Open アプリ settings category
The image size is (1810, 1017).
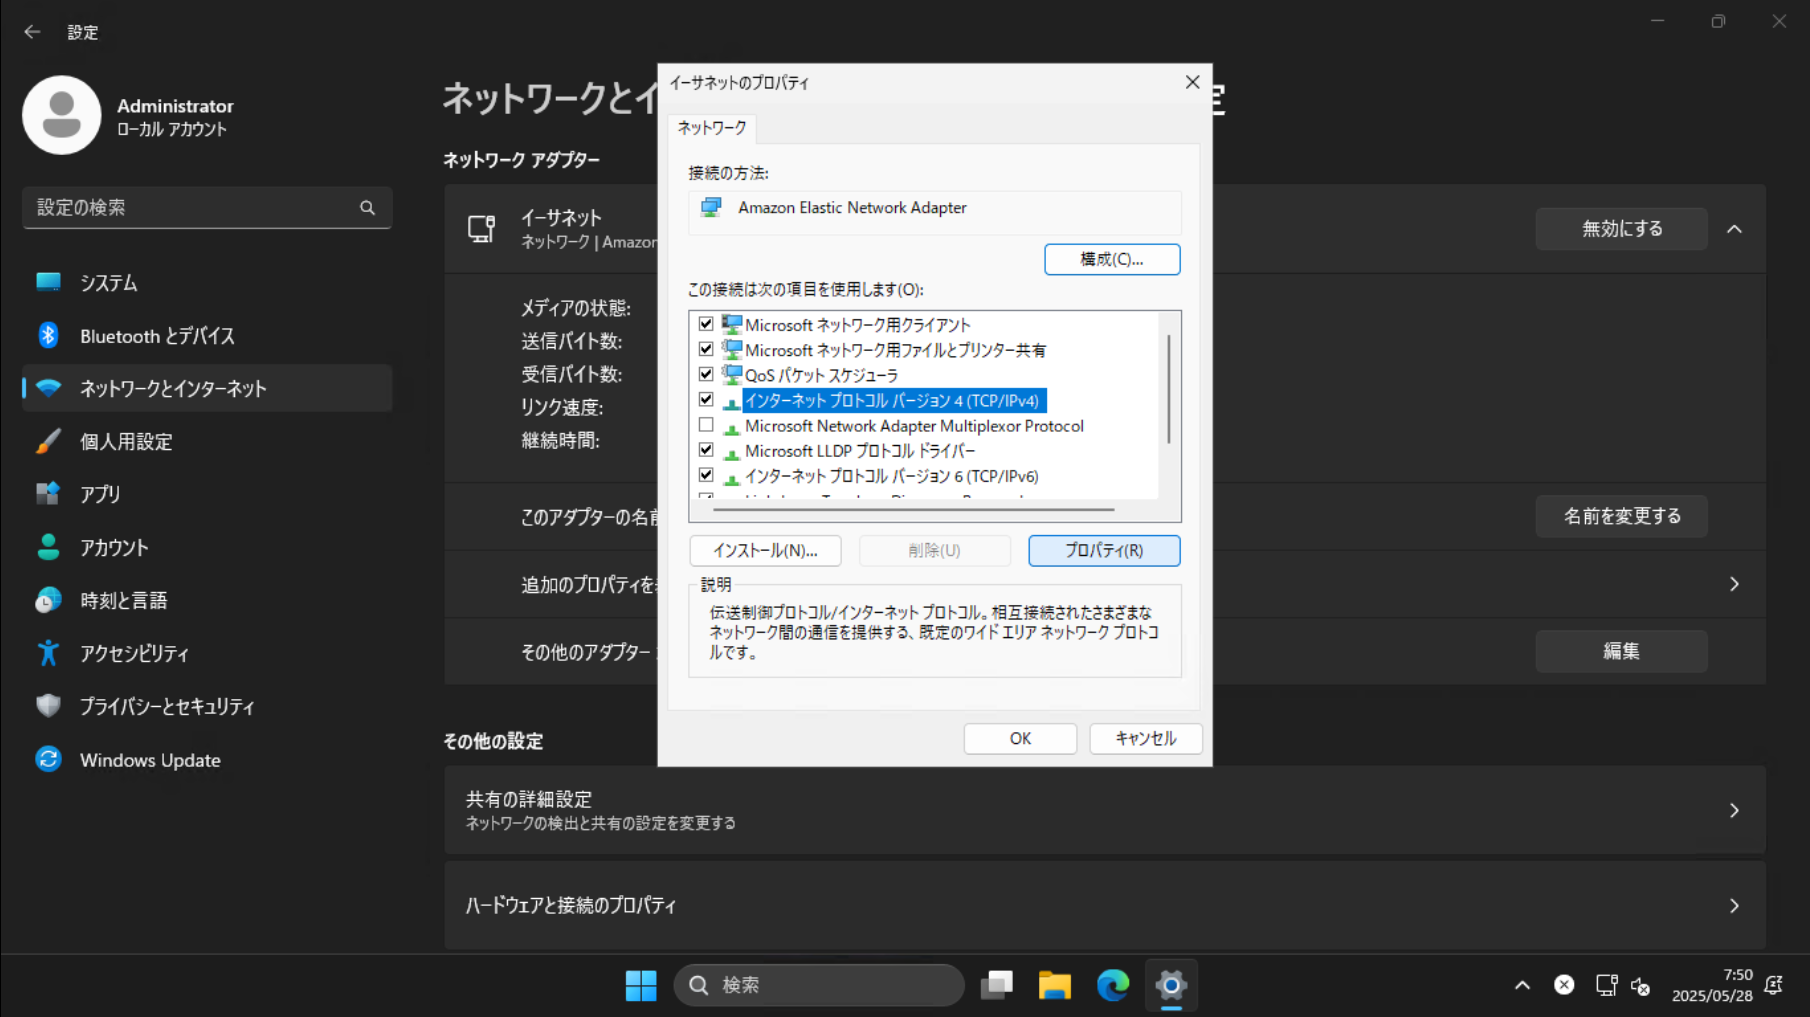coord(207,494)
